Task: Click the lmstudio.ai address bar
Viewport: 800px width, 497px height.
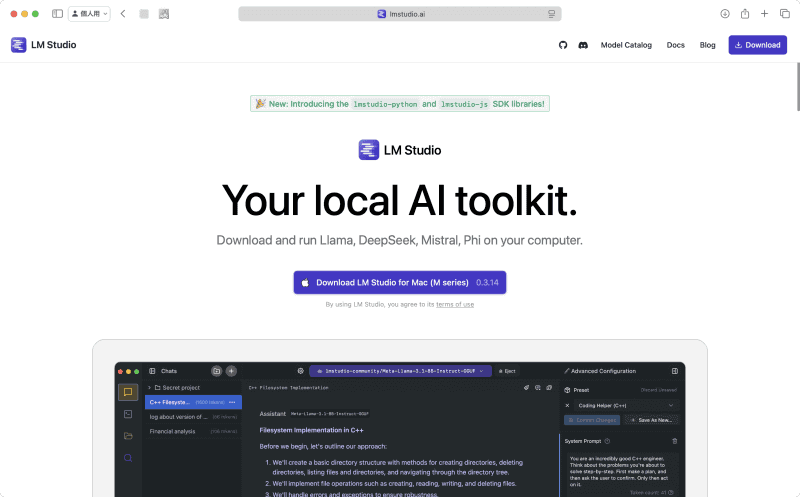Action: (399, 14)
